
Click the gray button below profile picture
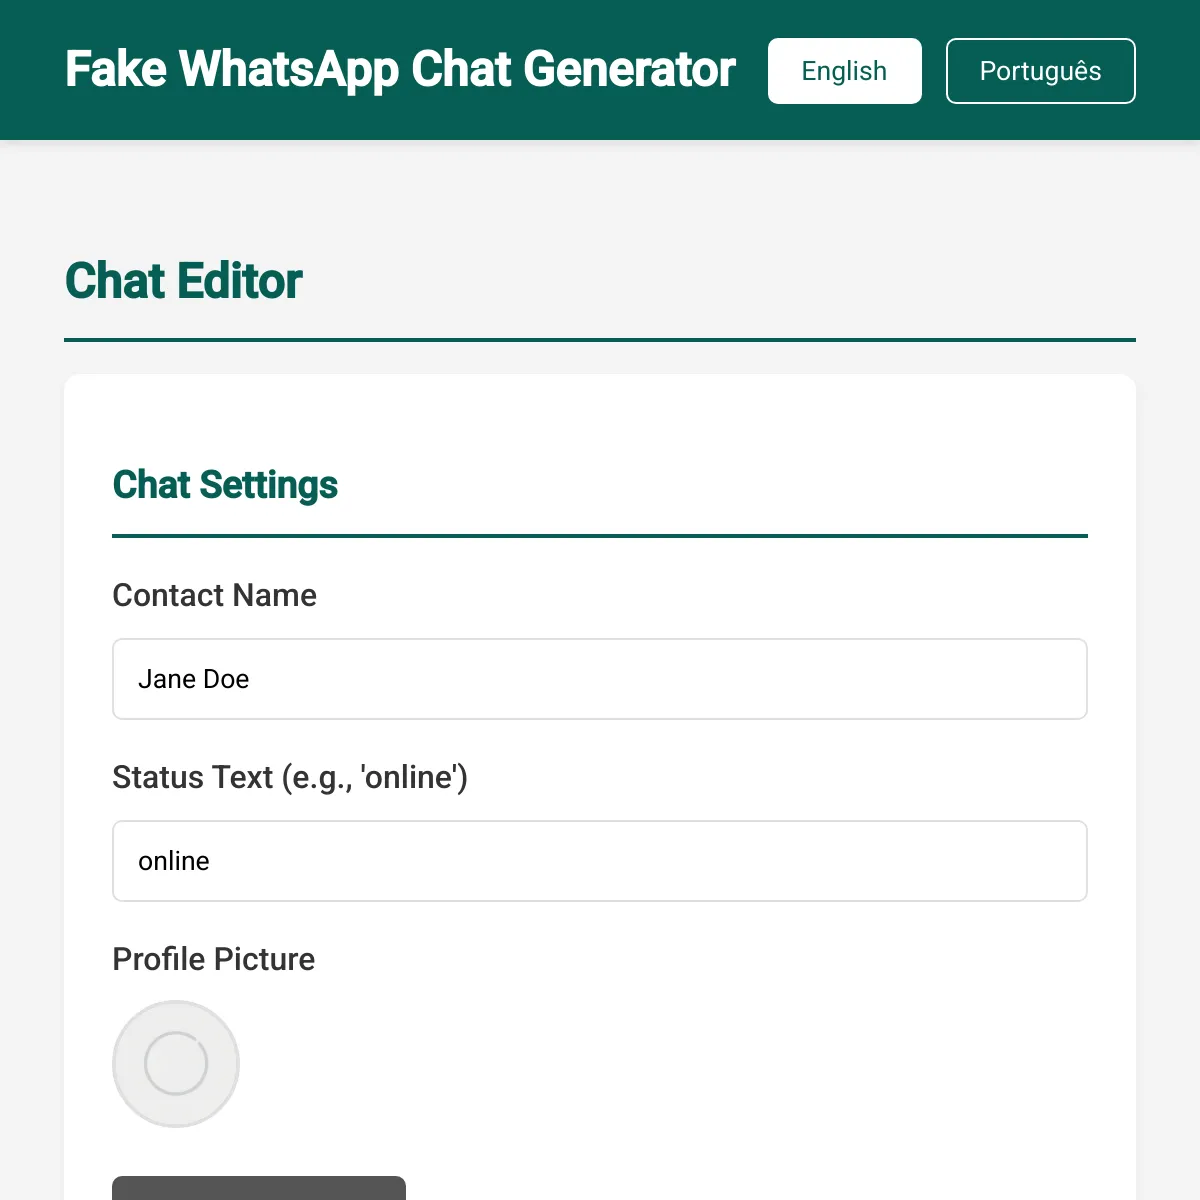(259, 1188)
